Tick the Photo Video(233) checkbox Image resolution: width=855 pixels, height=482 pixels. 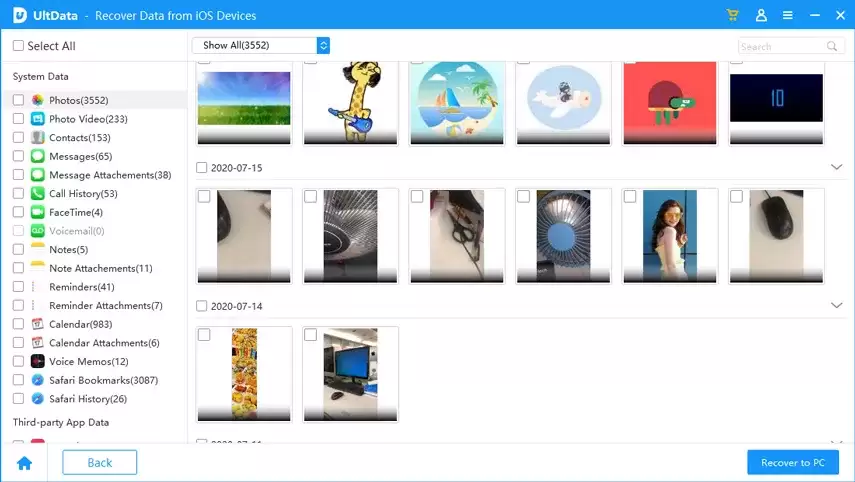[18, 118]
